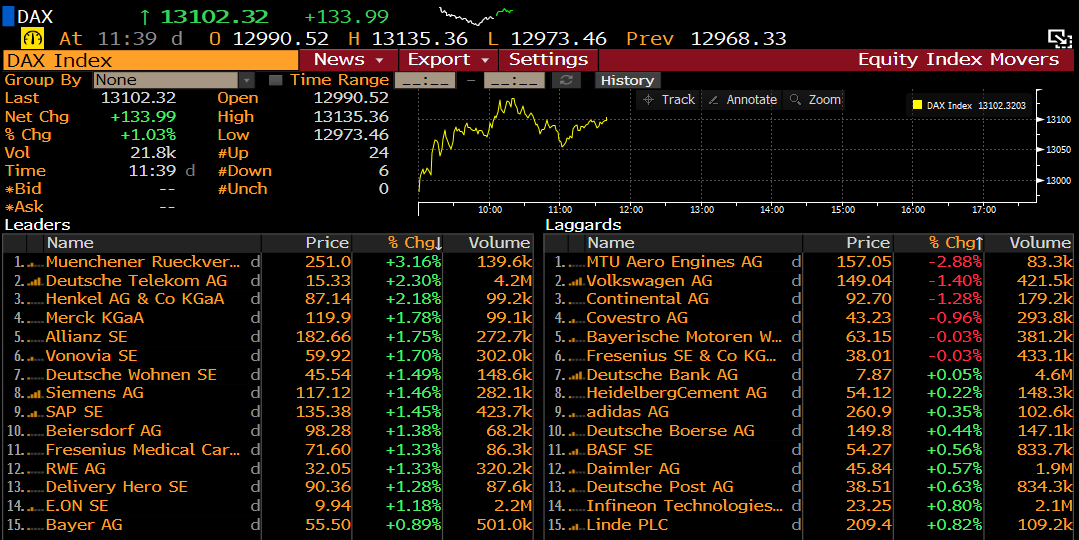Screen dimensions: 1079x540
Task: Click the volume bar icon beside Deutsche Post AG
Action: coord(575,488)
